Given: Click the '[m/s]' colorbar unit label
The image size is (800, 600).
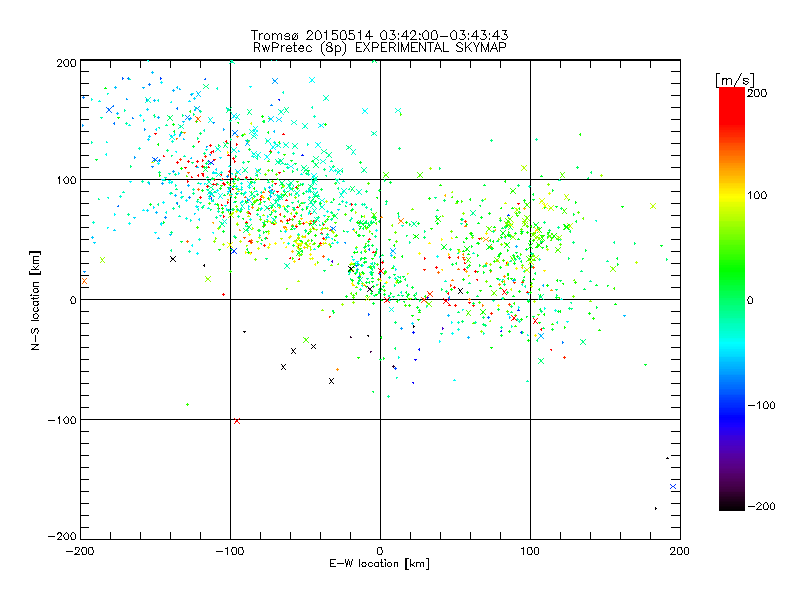Looking at the screenshot, I should coord(735,80).
